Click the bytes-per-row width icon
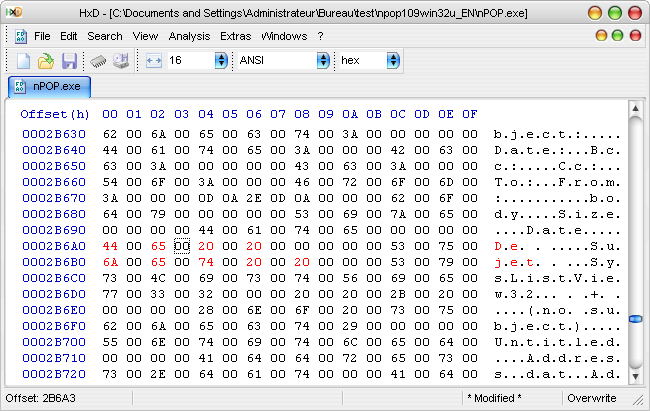Image resolution: width=650 pixels, height=411 pixels. point(153,61)
